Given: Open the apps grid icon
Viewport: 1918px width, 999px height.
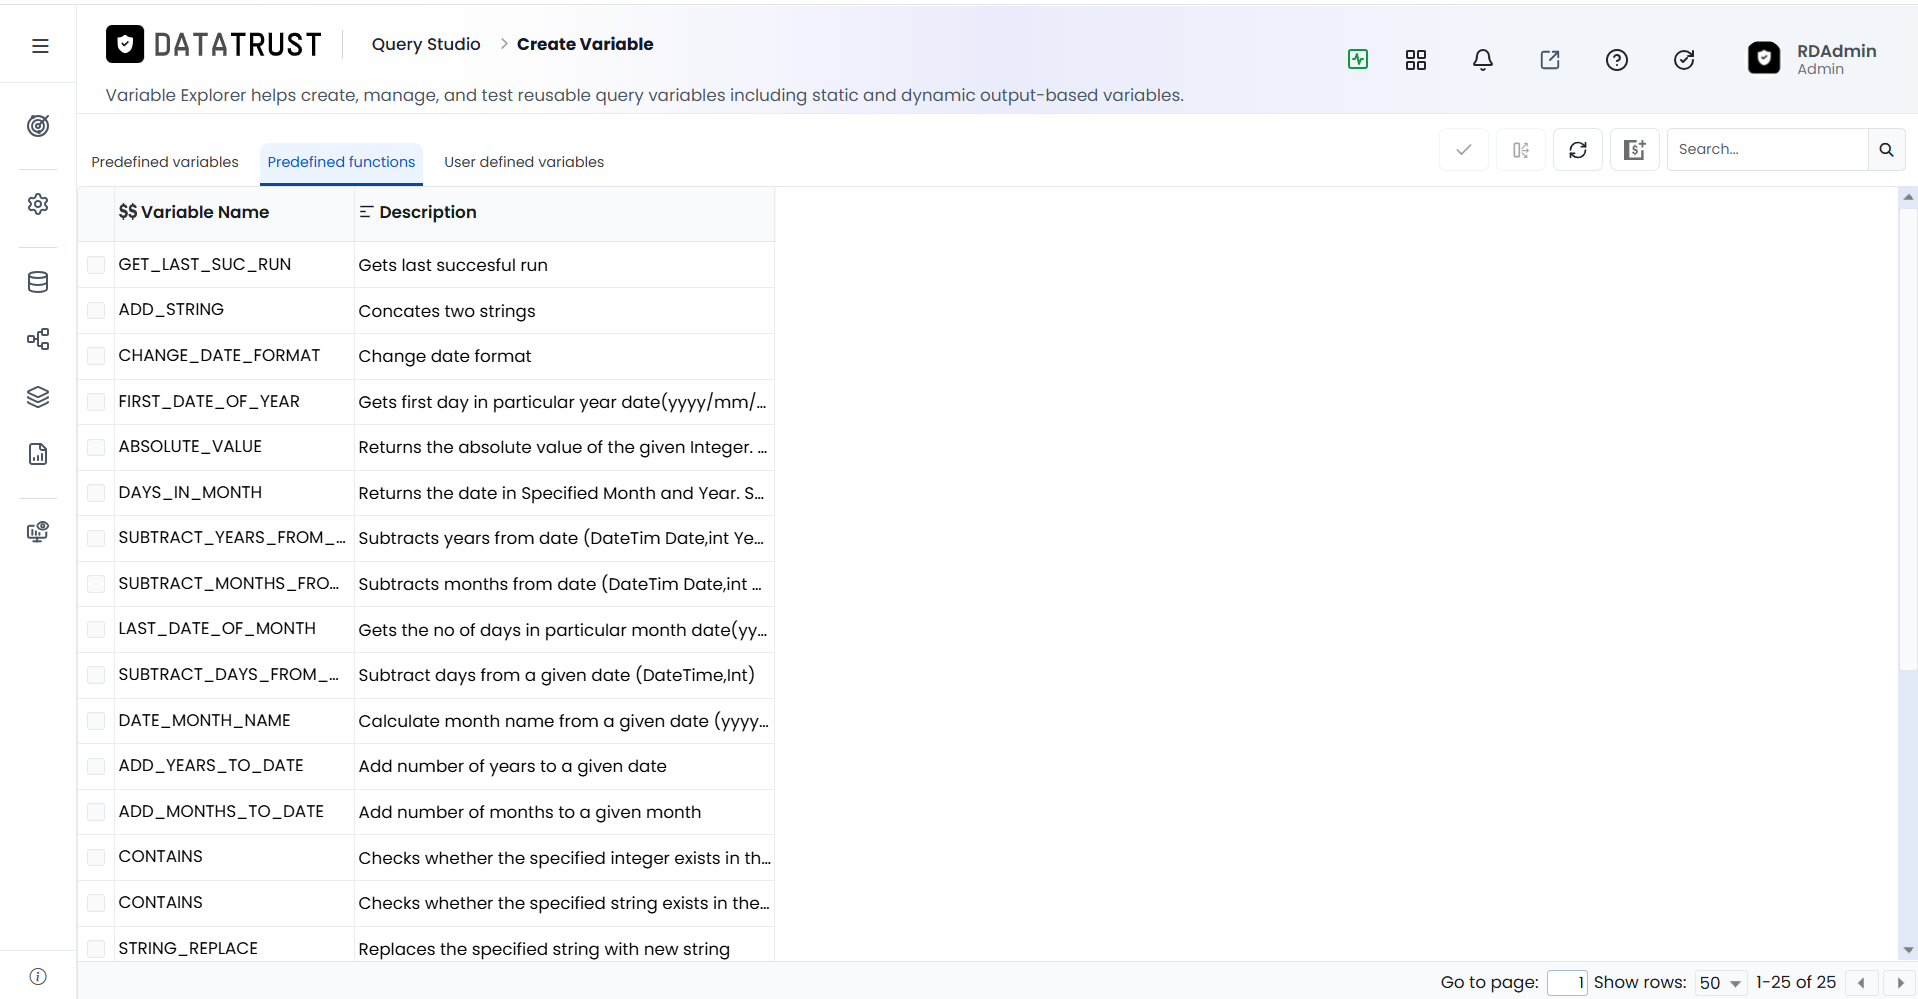Looking at the screenshot, I should pyautogui.click(x=1416, y=60).
